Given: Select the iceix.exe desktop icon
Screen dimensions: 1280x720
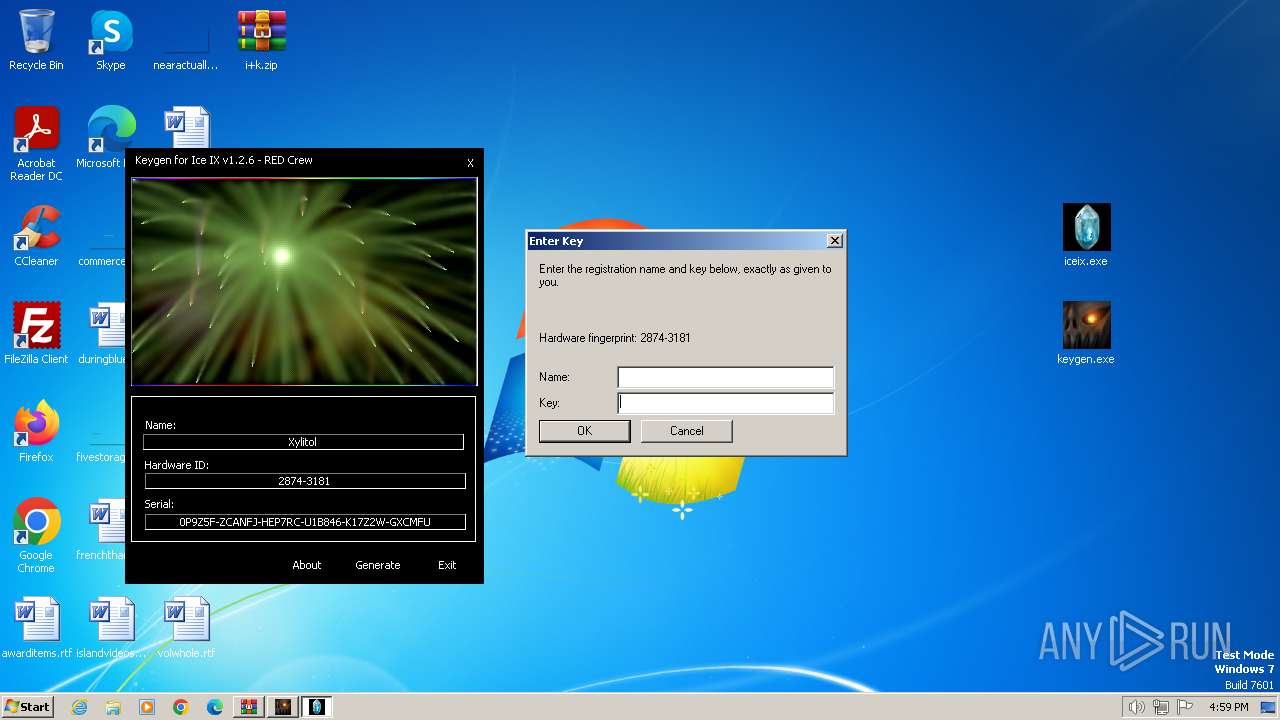Looking at the screenshot, I should [1086, 236].
